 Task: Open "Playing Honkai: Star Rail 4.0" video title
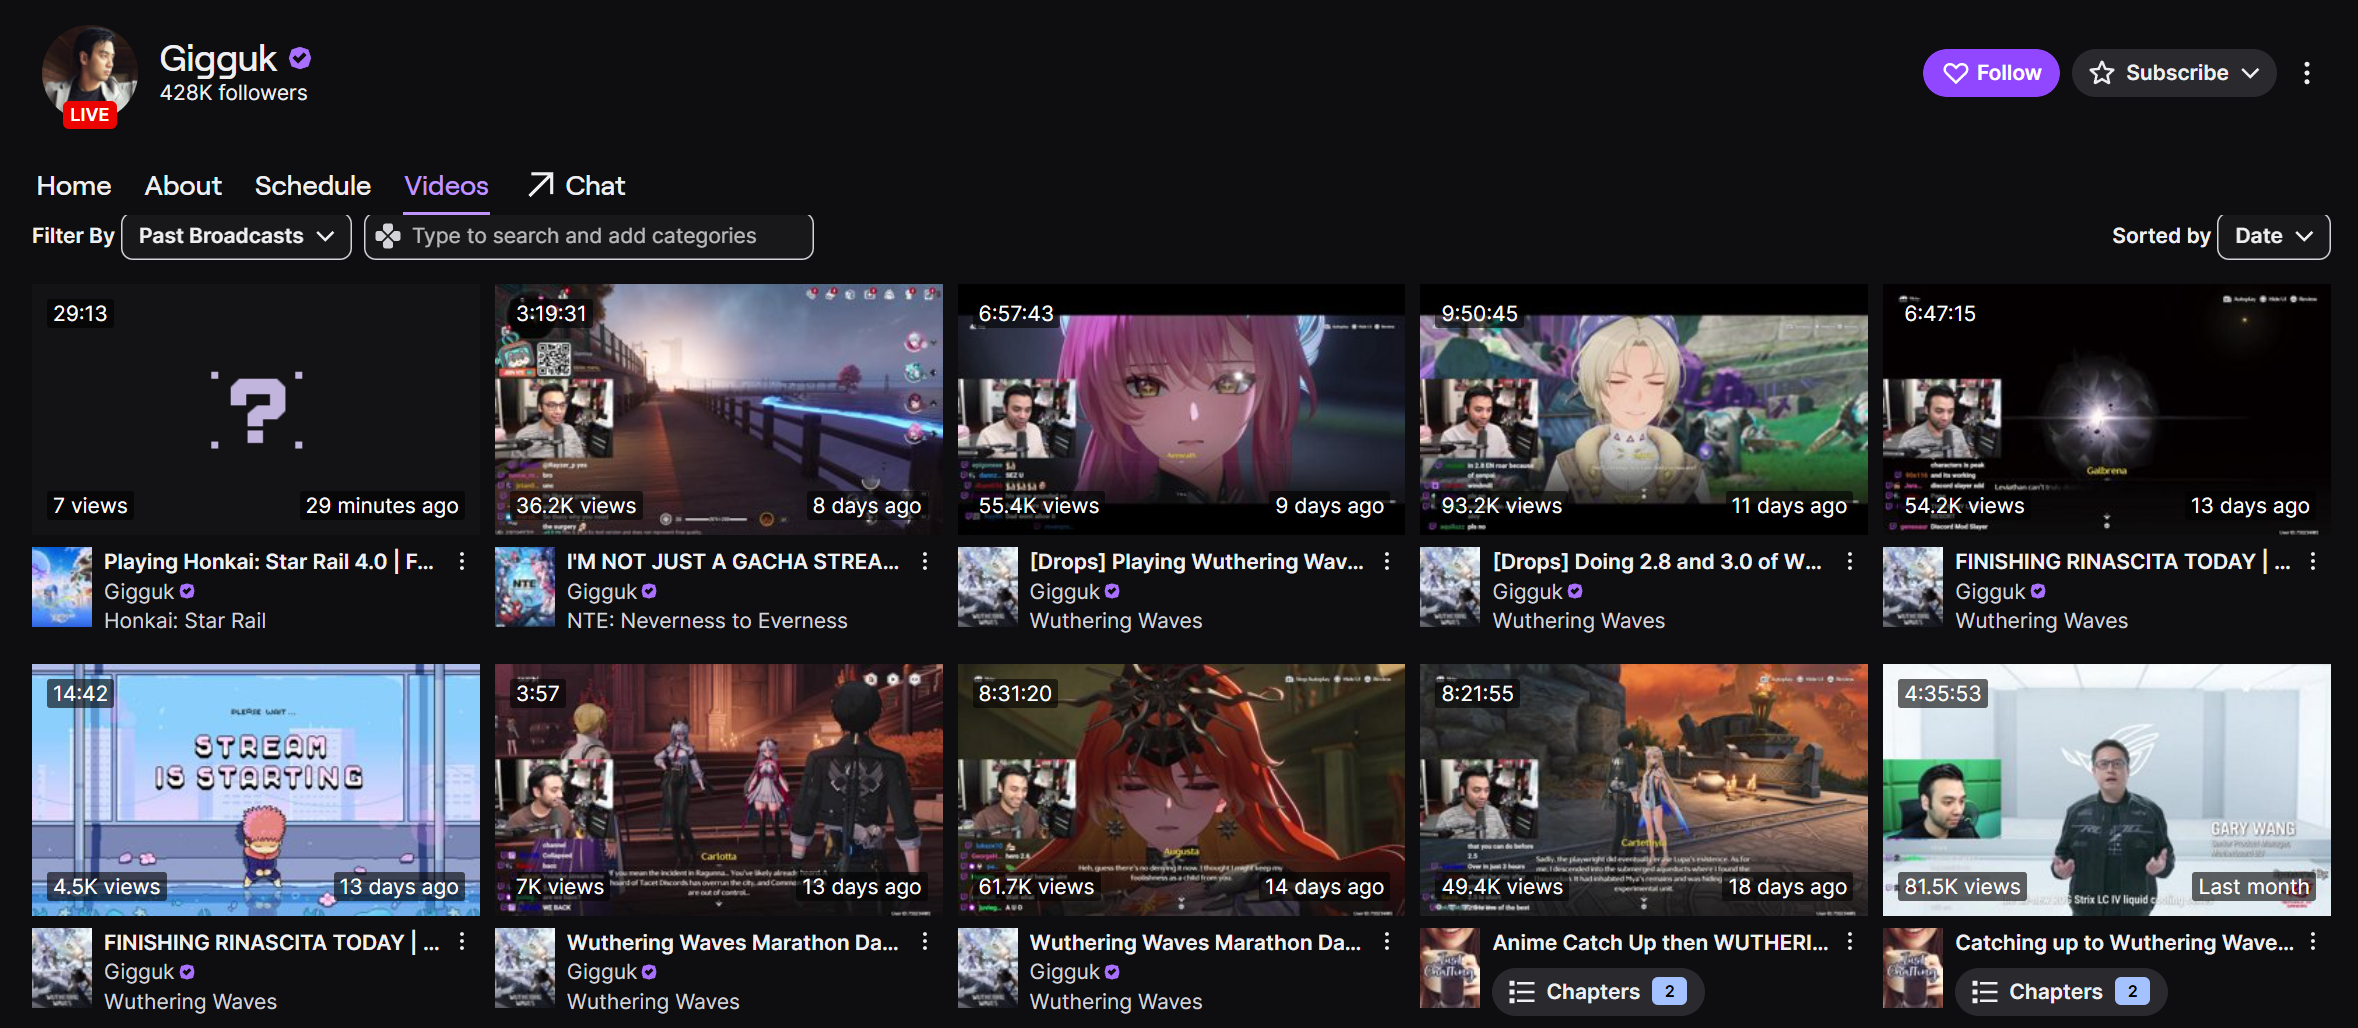point(269,562)
